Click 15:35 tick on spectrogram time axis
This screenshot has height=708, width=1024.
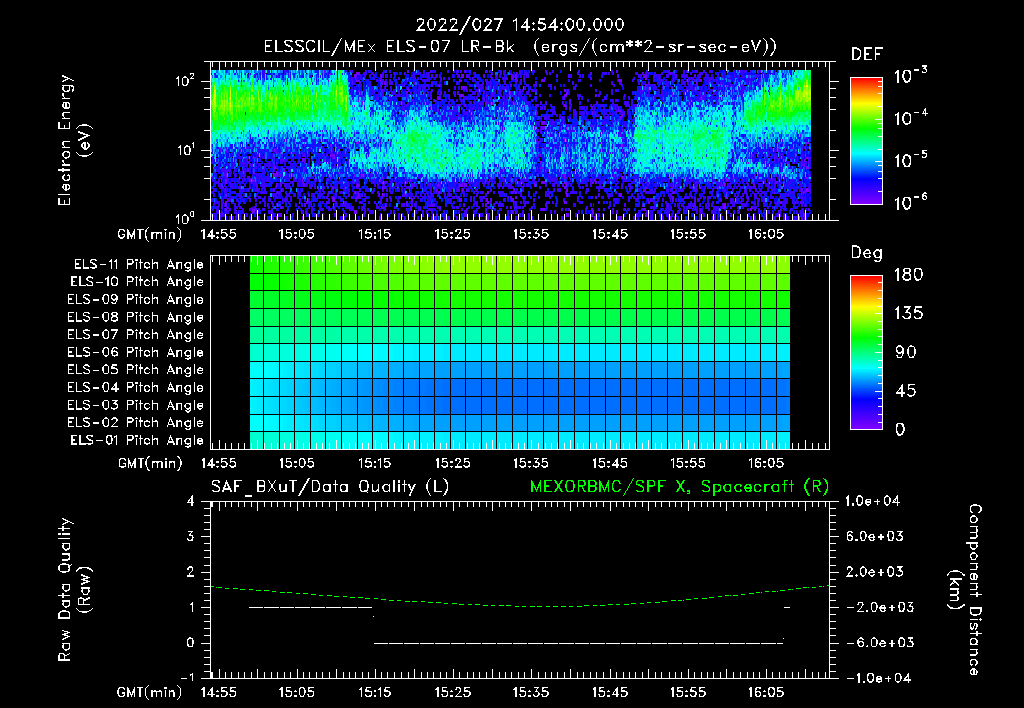coord(530,234)
